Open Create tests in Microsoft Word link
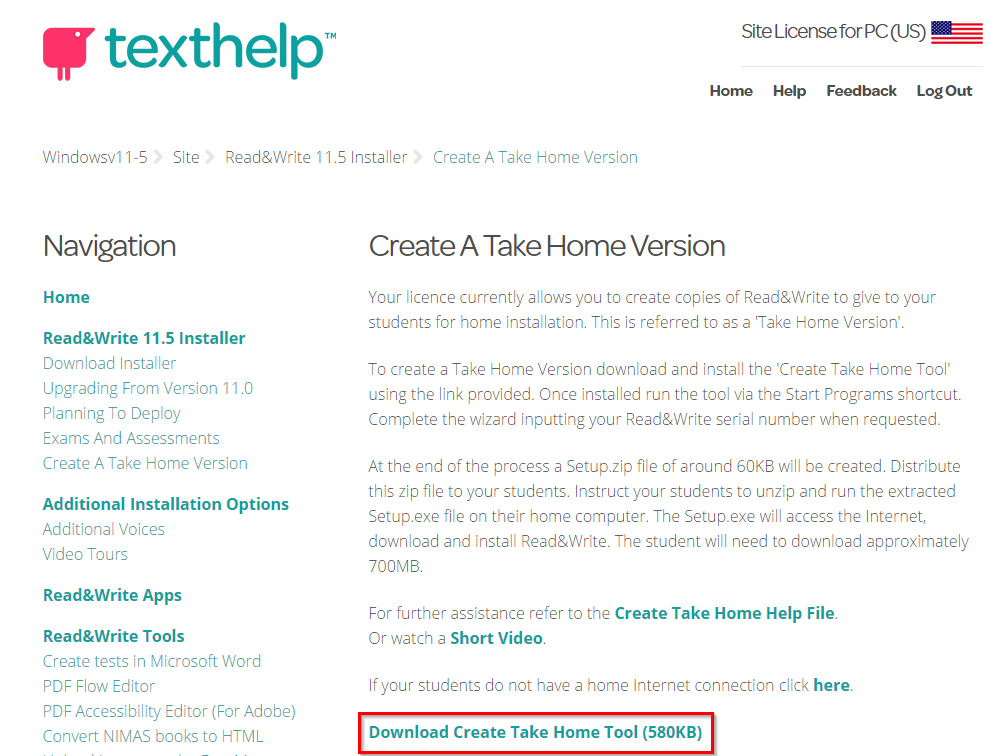This screenshot has width=1001, height=756. 152,661
